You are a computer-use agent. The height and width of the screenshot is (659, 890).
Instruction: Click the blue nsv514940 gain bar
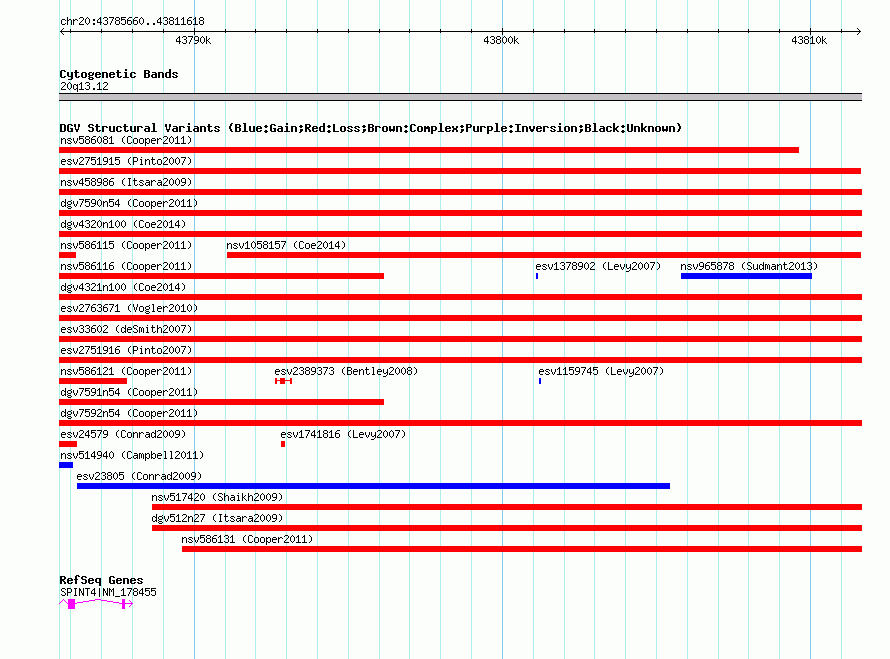pyautogui.click(x=66, y=465)
